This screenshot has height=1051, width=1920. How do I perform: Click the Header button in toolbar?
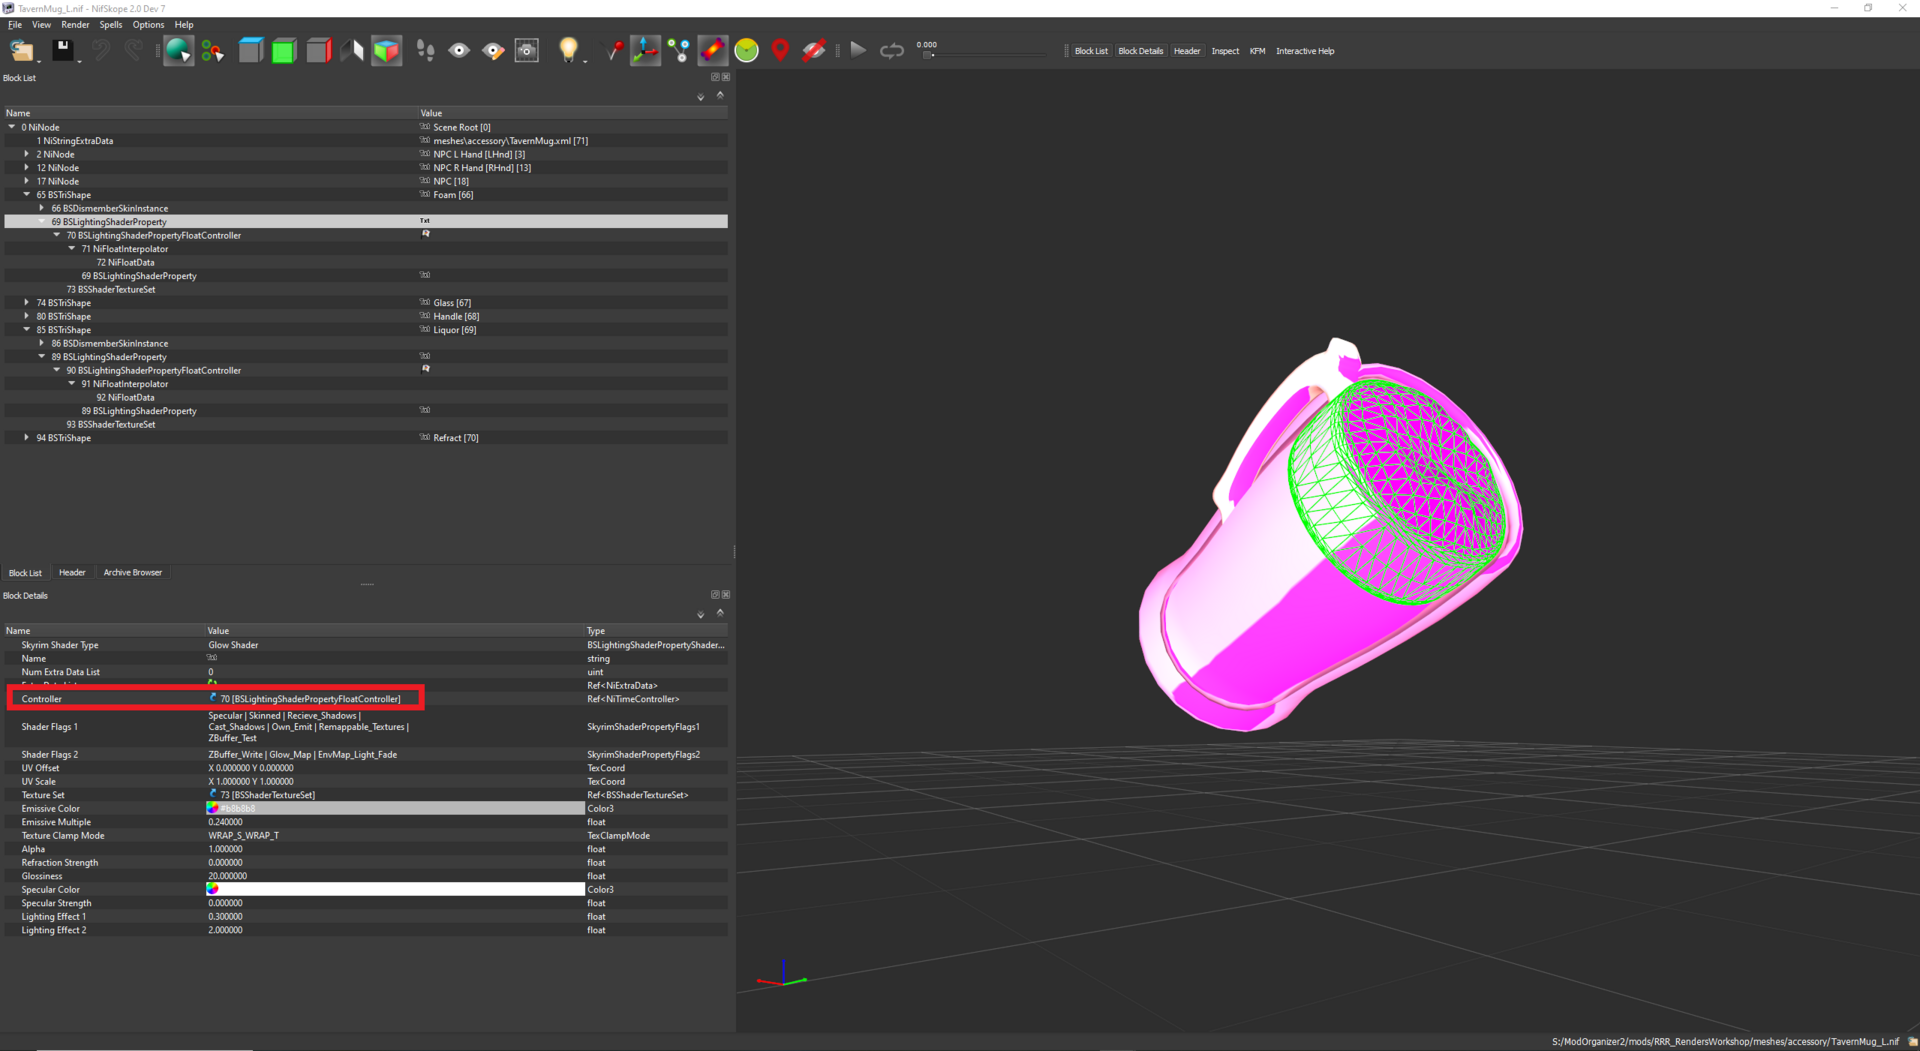click(1187, 51)
